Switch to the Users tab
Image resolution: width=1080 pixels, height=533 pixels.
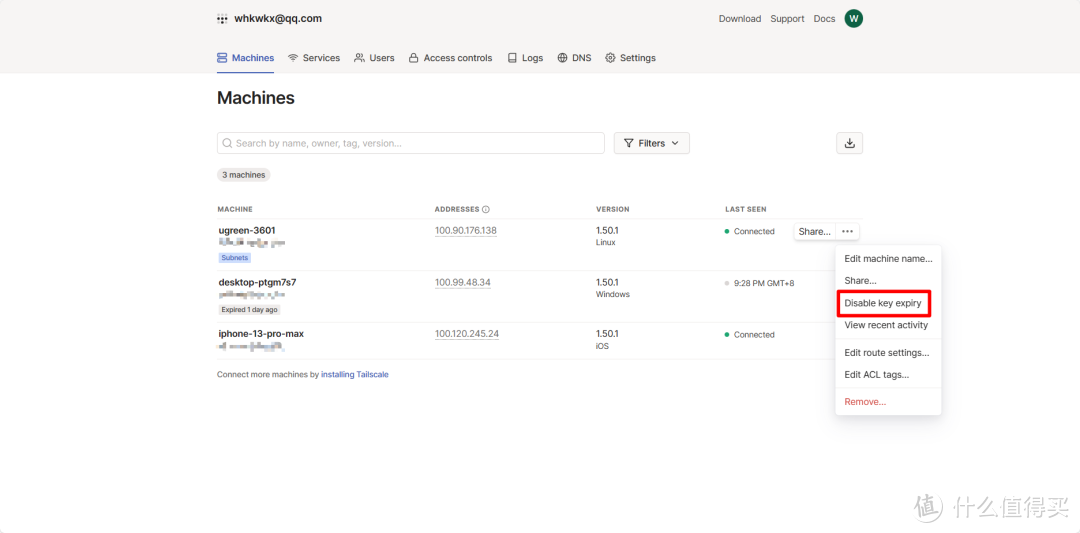[x=374, y=58]
